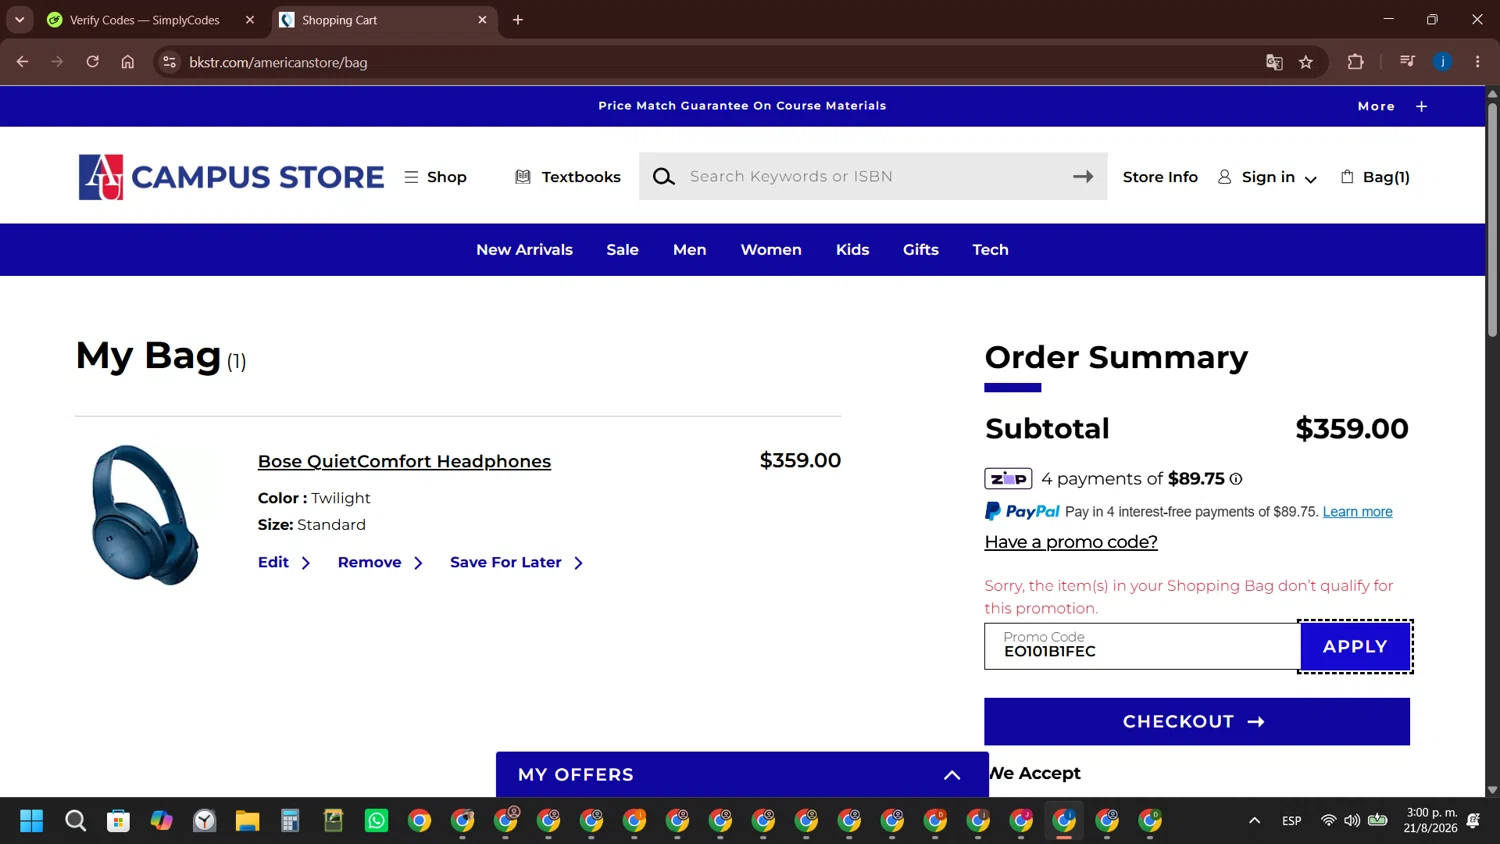Apply the promo code
1500x844 pixels.
pos(1355,647)
